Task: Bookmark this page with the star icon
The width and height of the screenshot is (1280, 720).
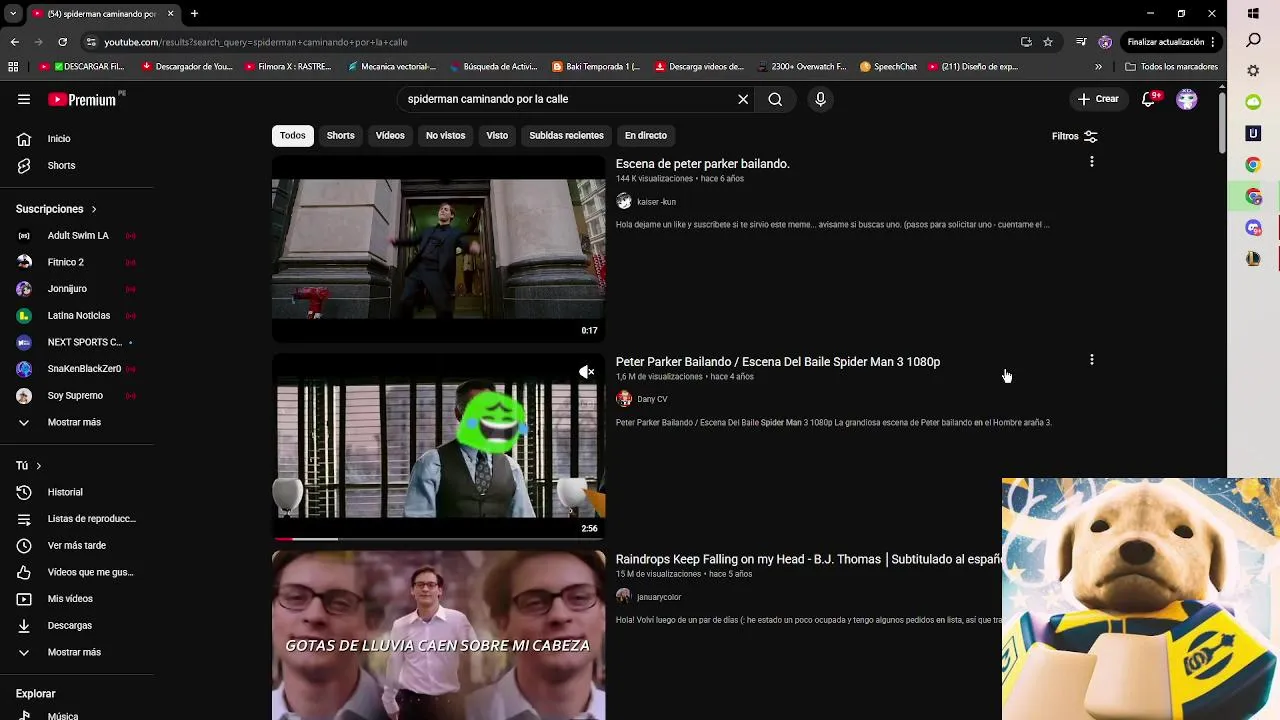Action: coord(1048,42)
